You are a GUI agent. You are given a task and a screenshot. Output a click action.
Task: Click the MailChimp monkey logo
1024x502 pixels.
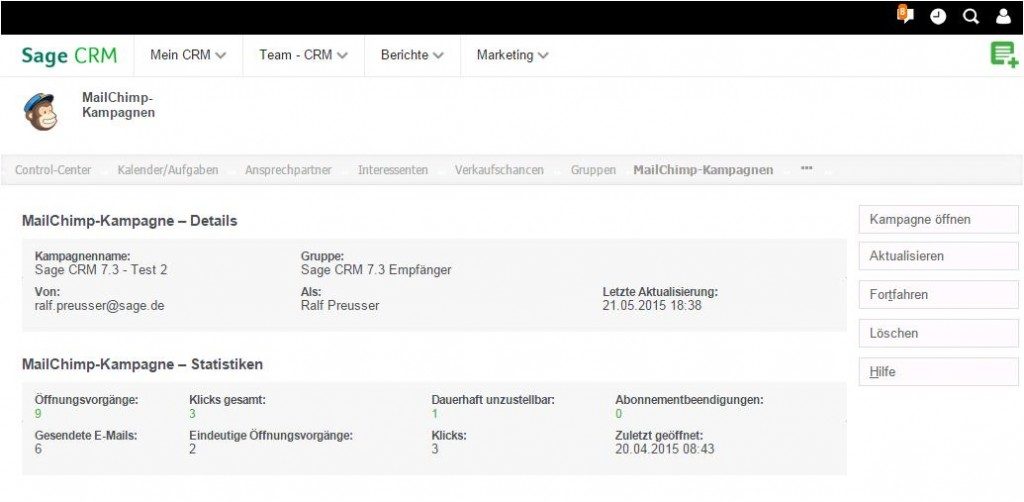[x=41, y=111]
